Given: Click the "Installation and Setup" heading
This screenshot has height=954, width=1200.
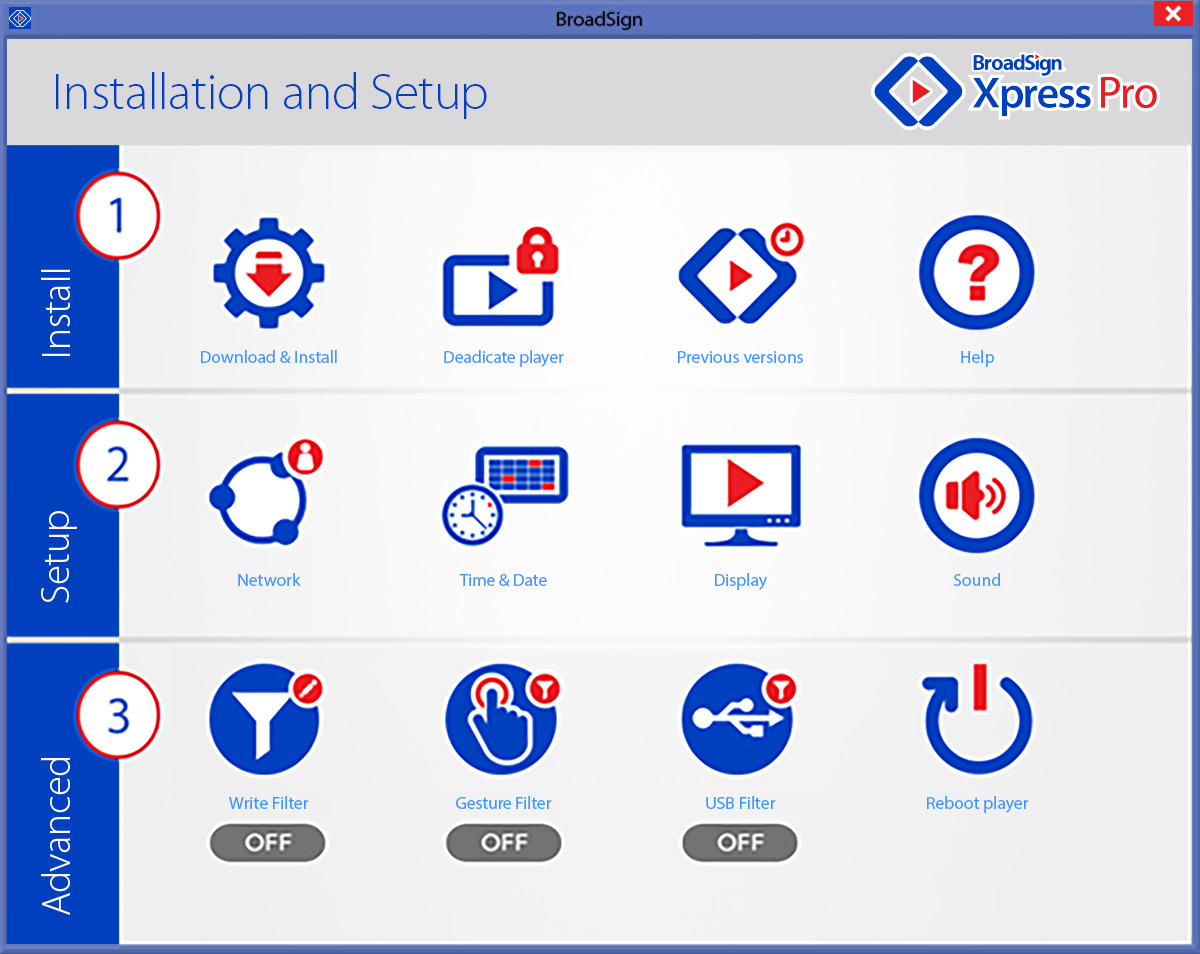Looking at the screenshot, I should (x=270, y=93).
